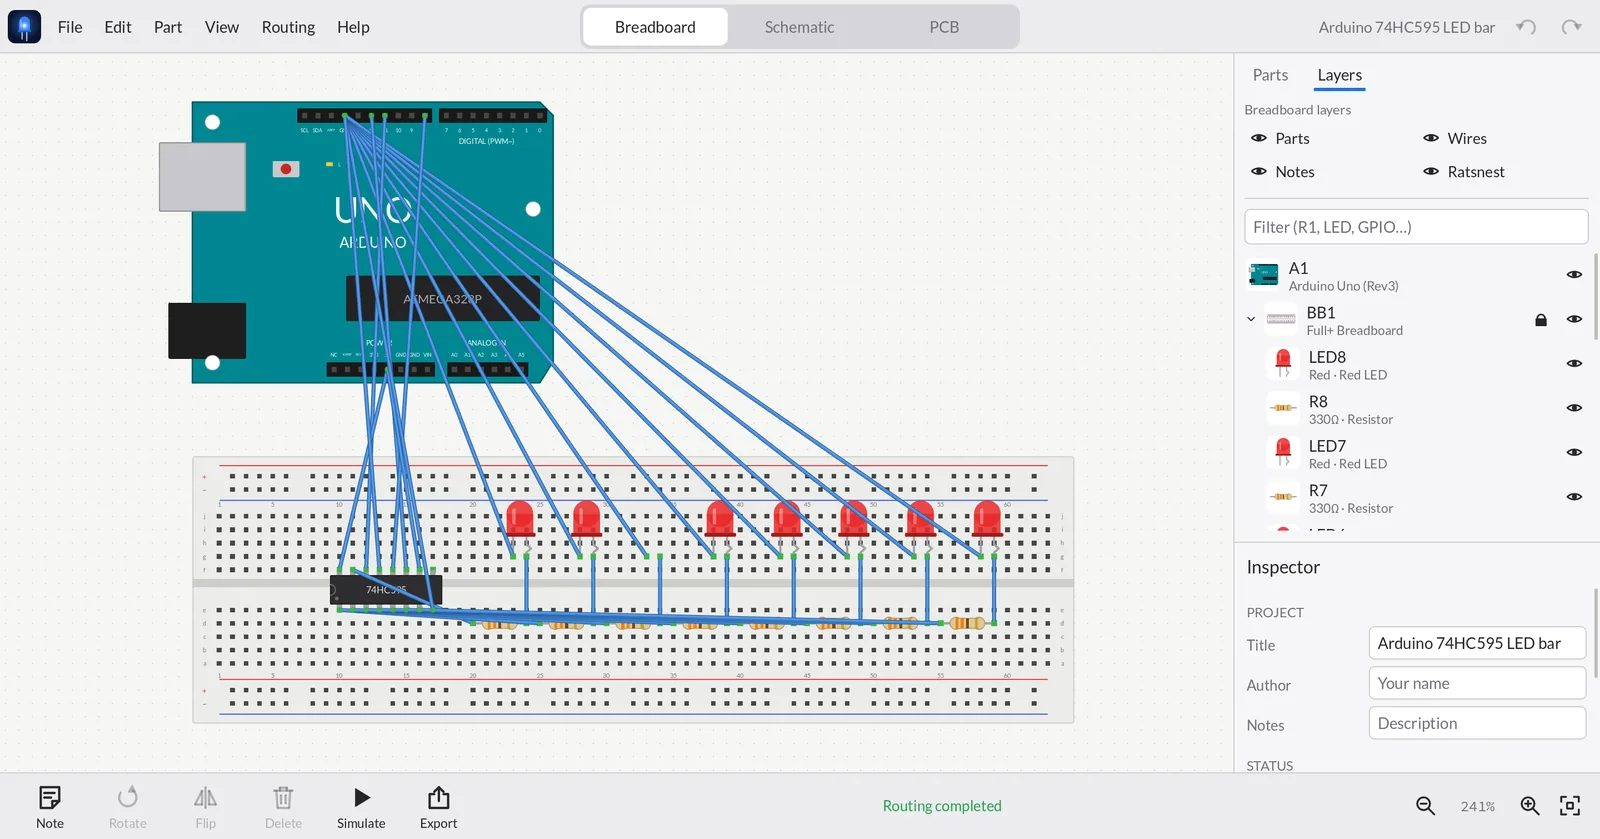The width and height of the screenshot is (1600, 839).
Task: Start the Simulate playback
Action: [361, 808]
